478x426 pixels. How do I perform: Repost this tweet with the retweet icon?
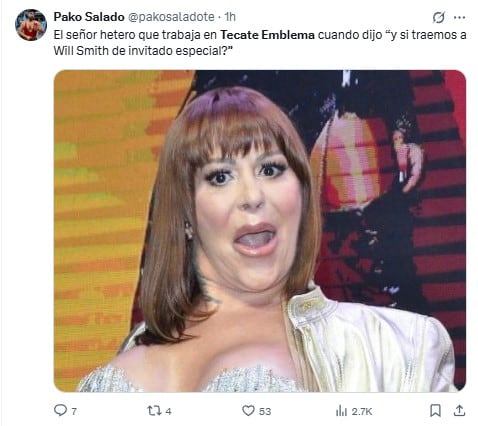(154, 411)
